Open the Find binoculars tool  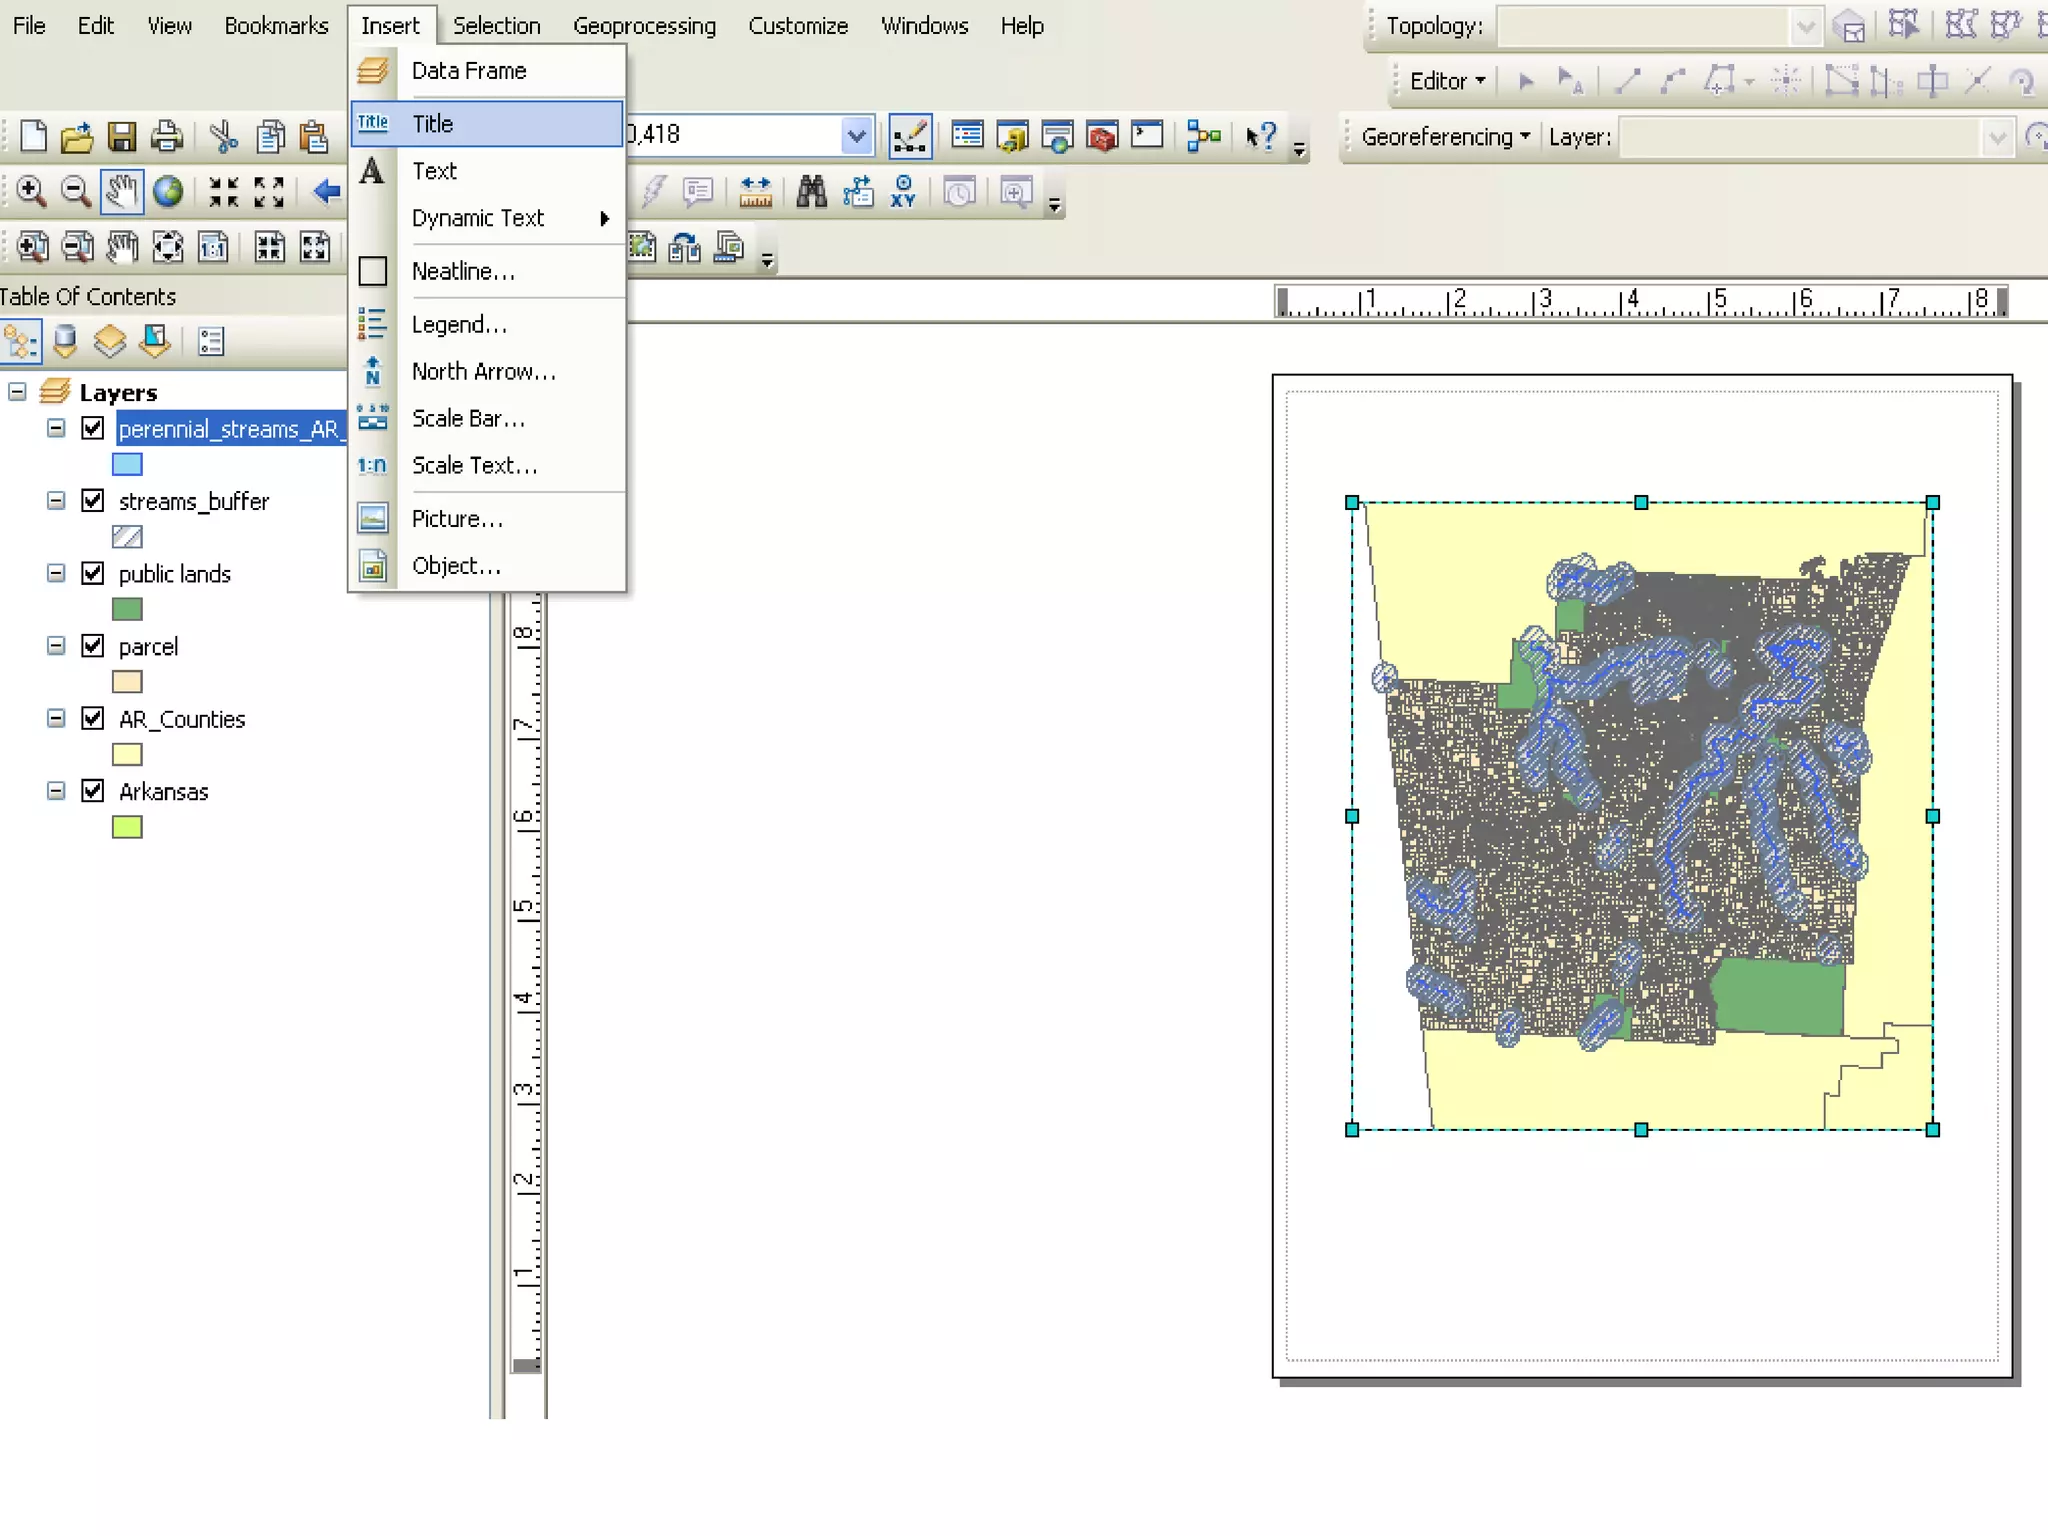coord(811,191)
